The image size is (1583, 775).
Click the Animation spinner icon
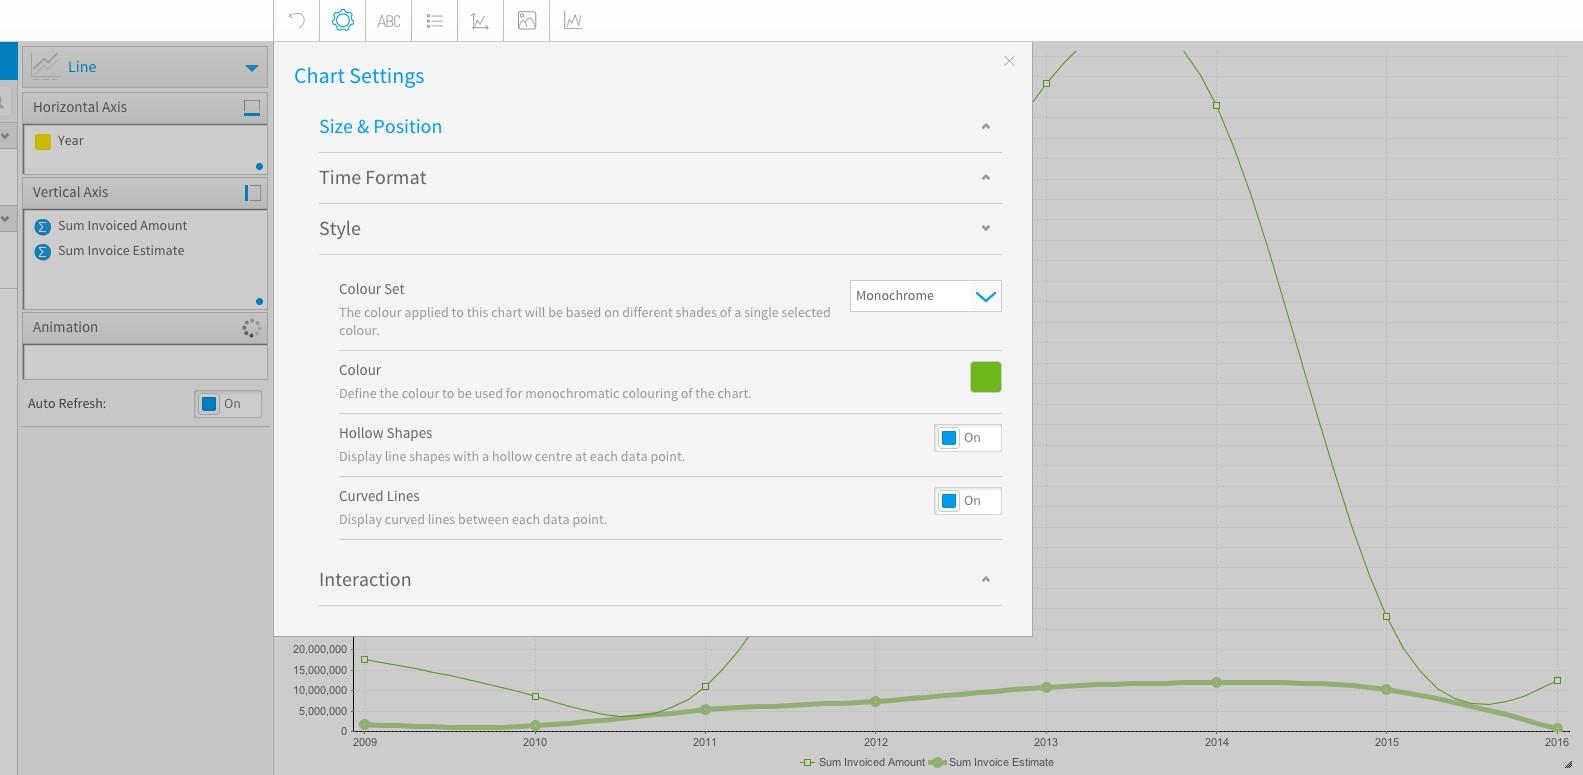point(251,327)
